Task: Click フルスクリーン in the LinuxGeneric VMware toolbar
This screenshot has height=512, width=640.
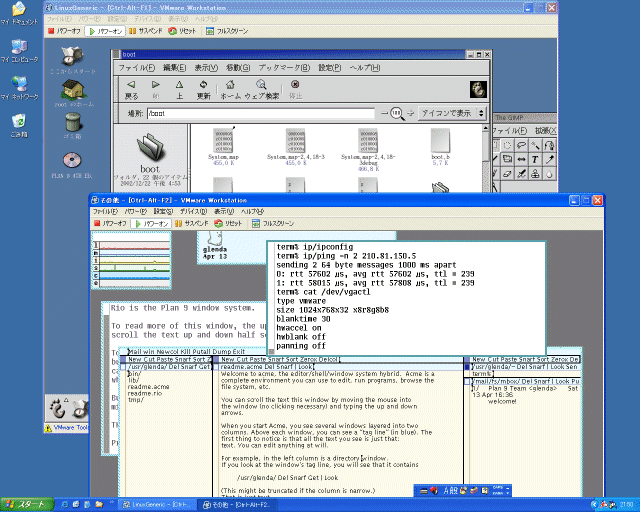Action: point(227,31)
